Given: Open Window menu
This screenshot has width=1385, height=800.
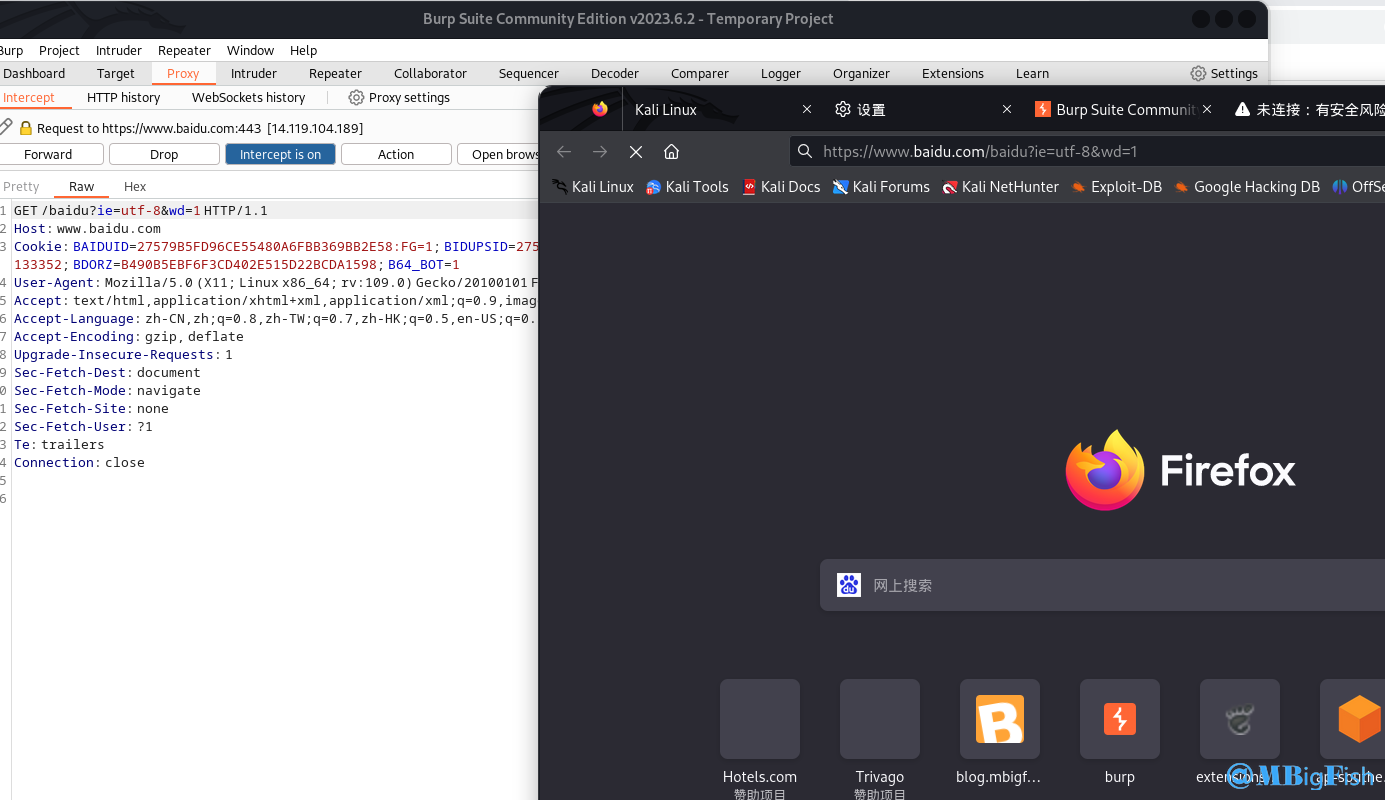Looking at the screenshot, I should click(x=250, y=50).
